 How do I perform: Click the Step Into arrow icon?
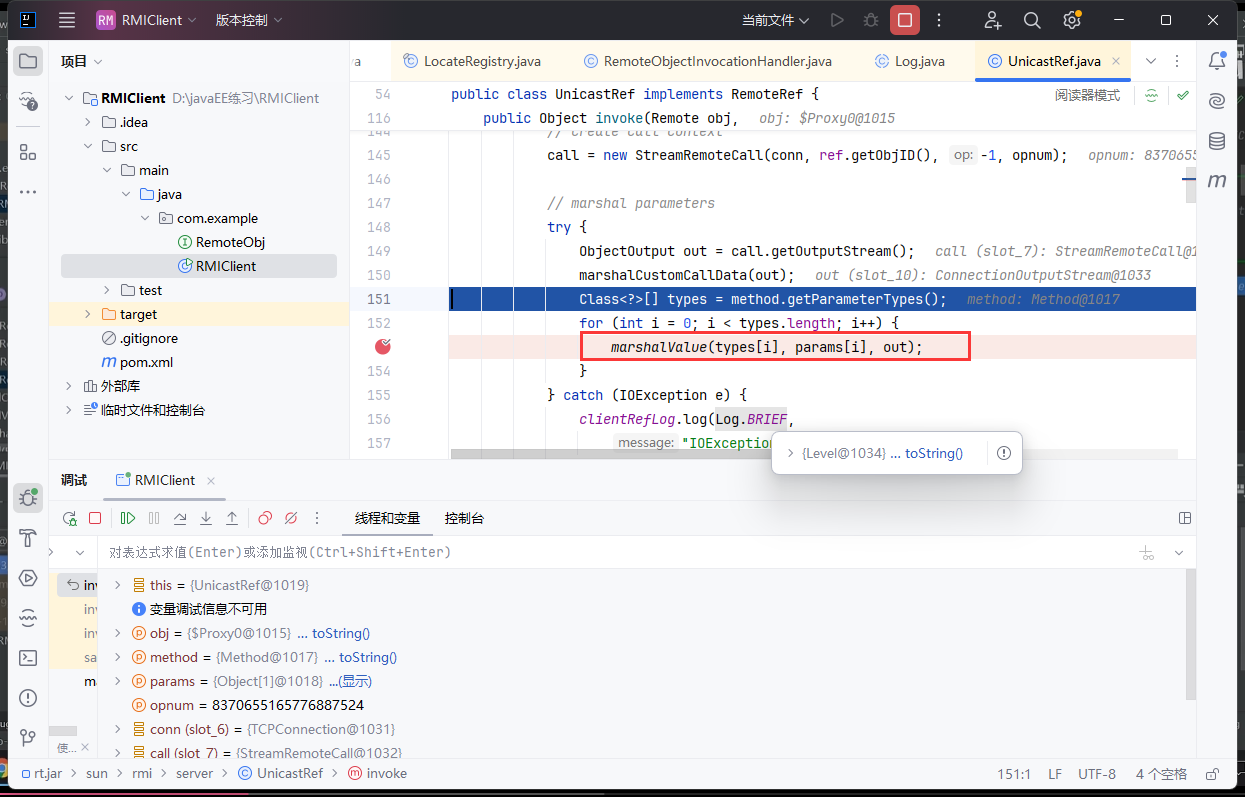click(x=206, y=518)
